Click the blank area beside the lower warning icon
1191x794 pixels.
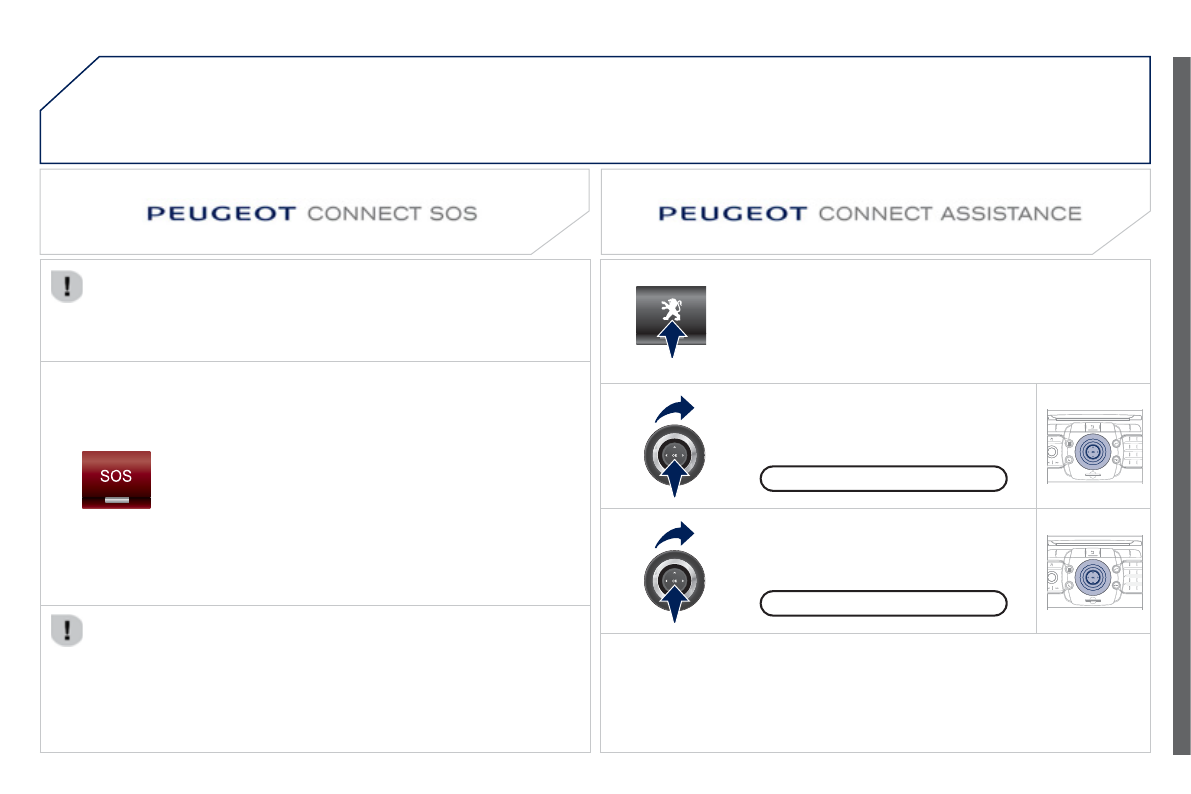click(x=330, y=680)
